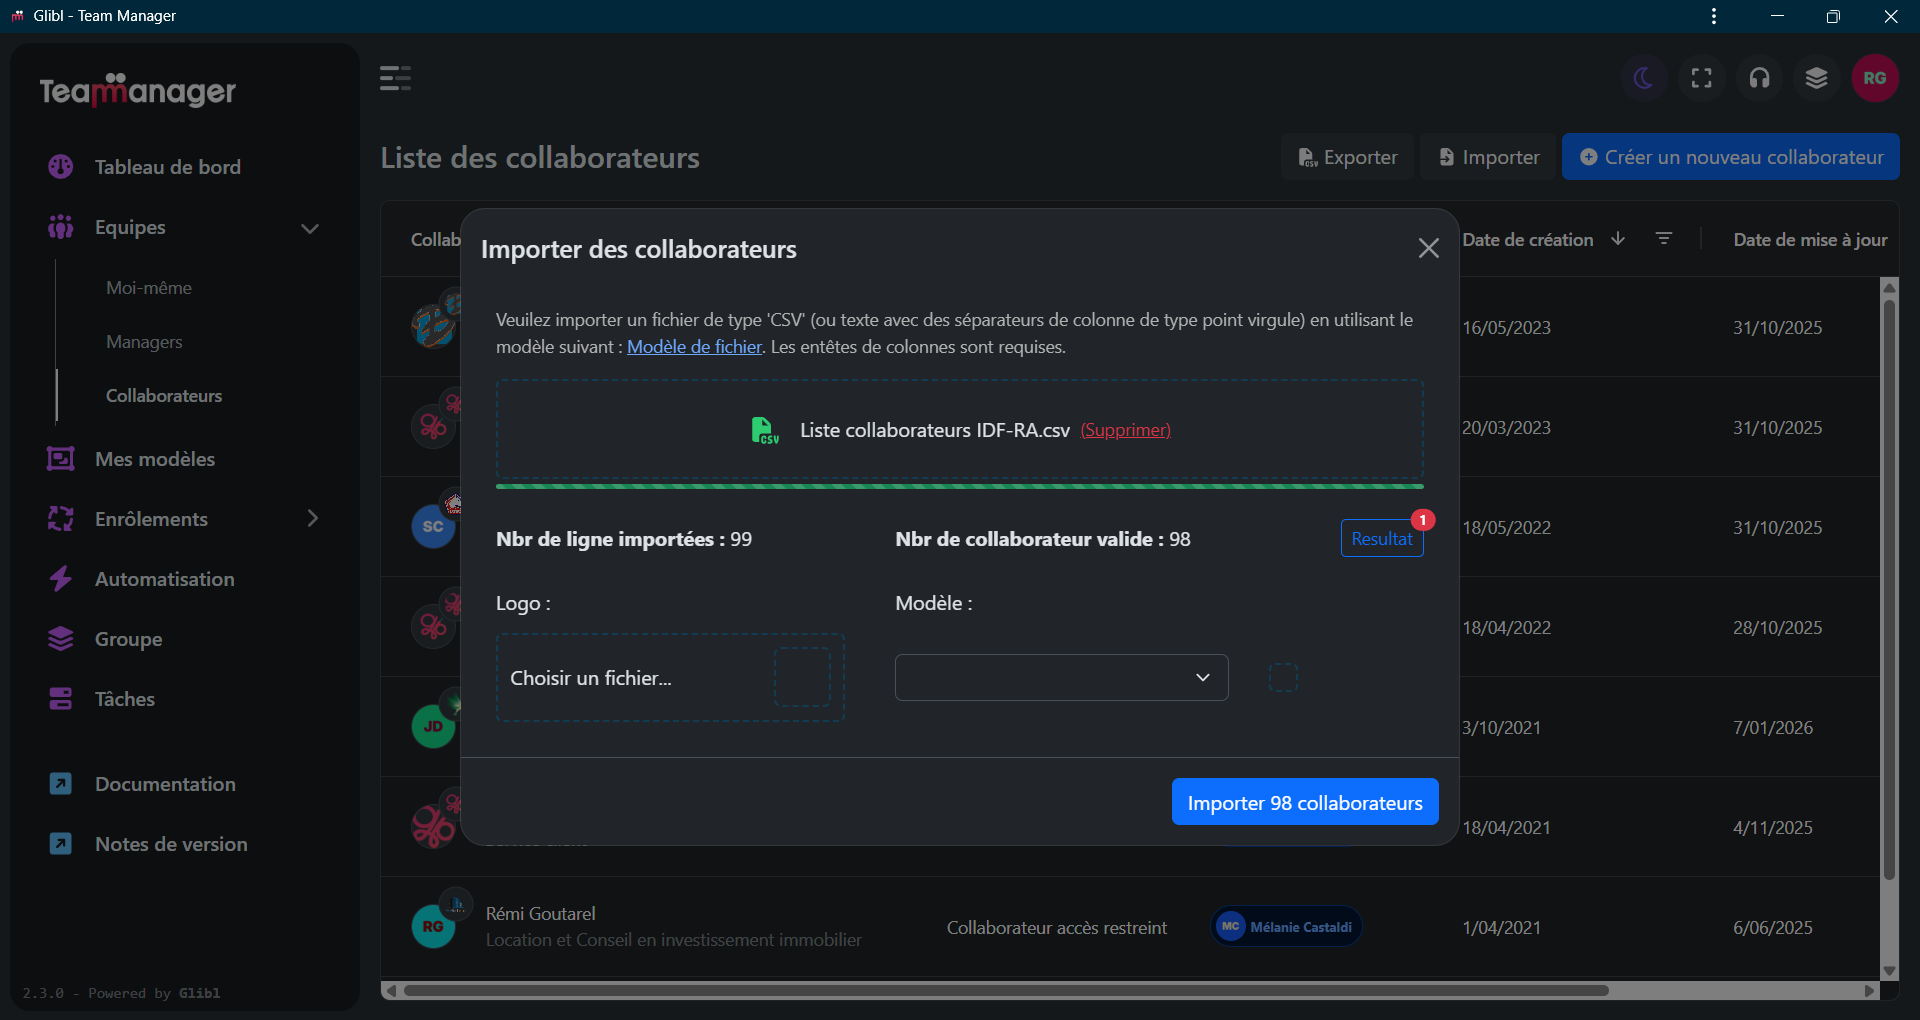
Task: Sort by Date de création arrow
Action: [1618, 239]
